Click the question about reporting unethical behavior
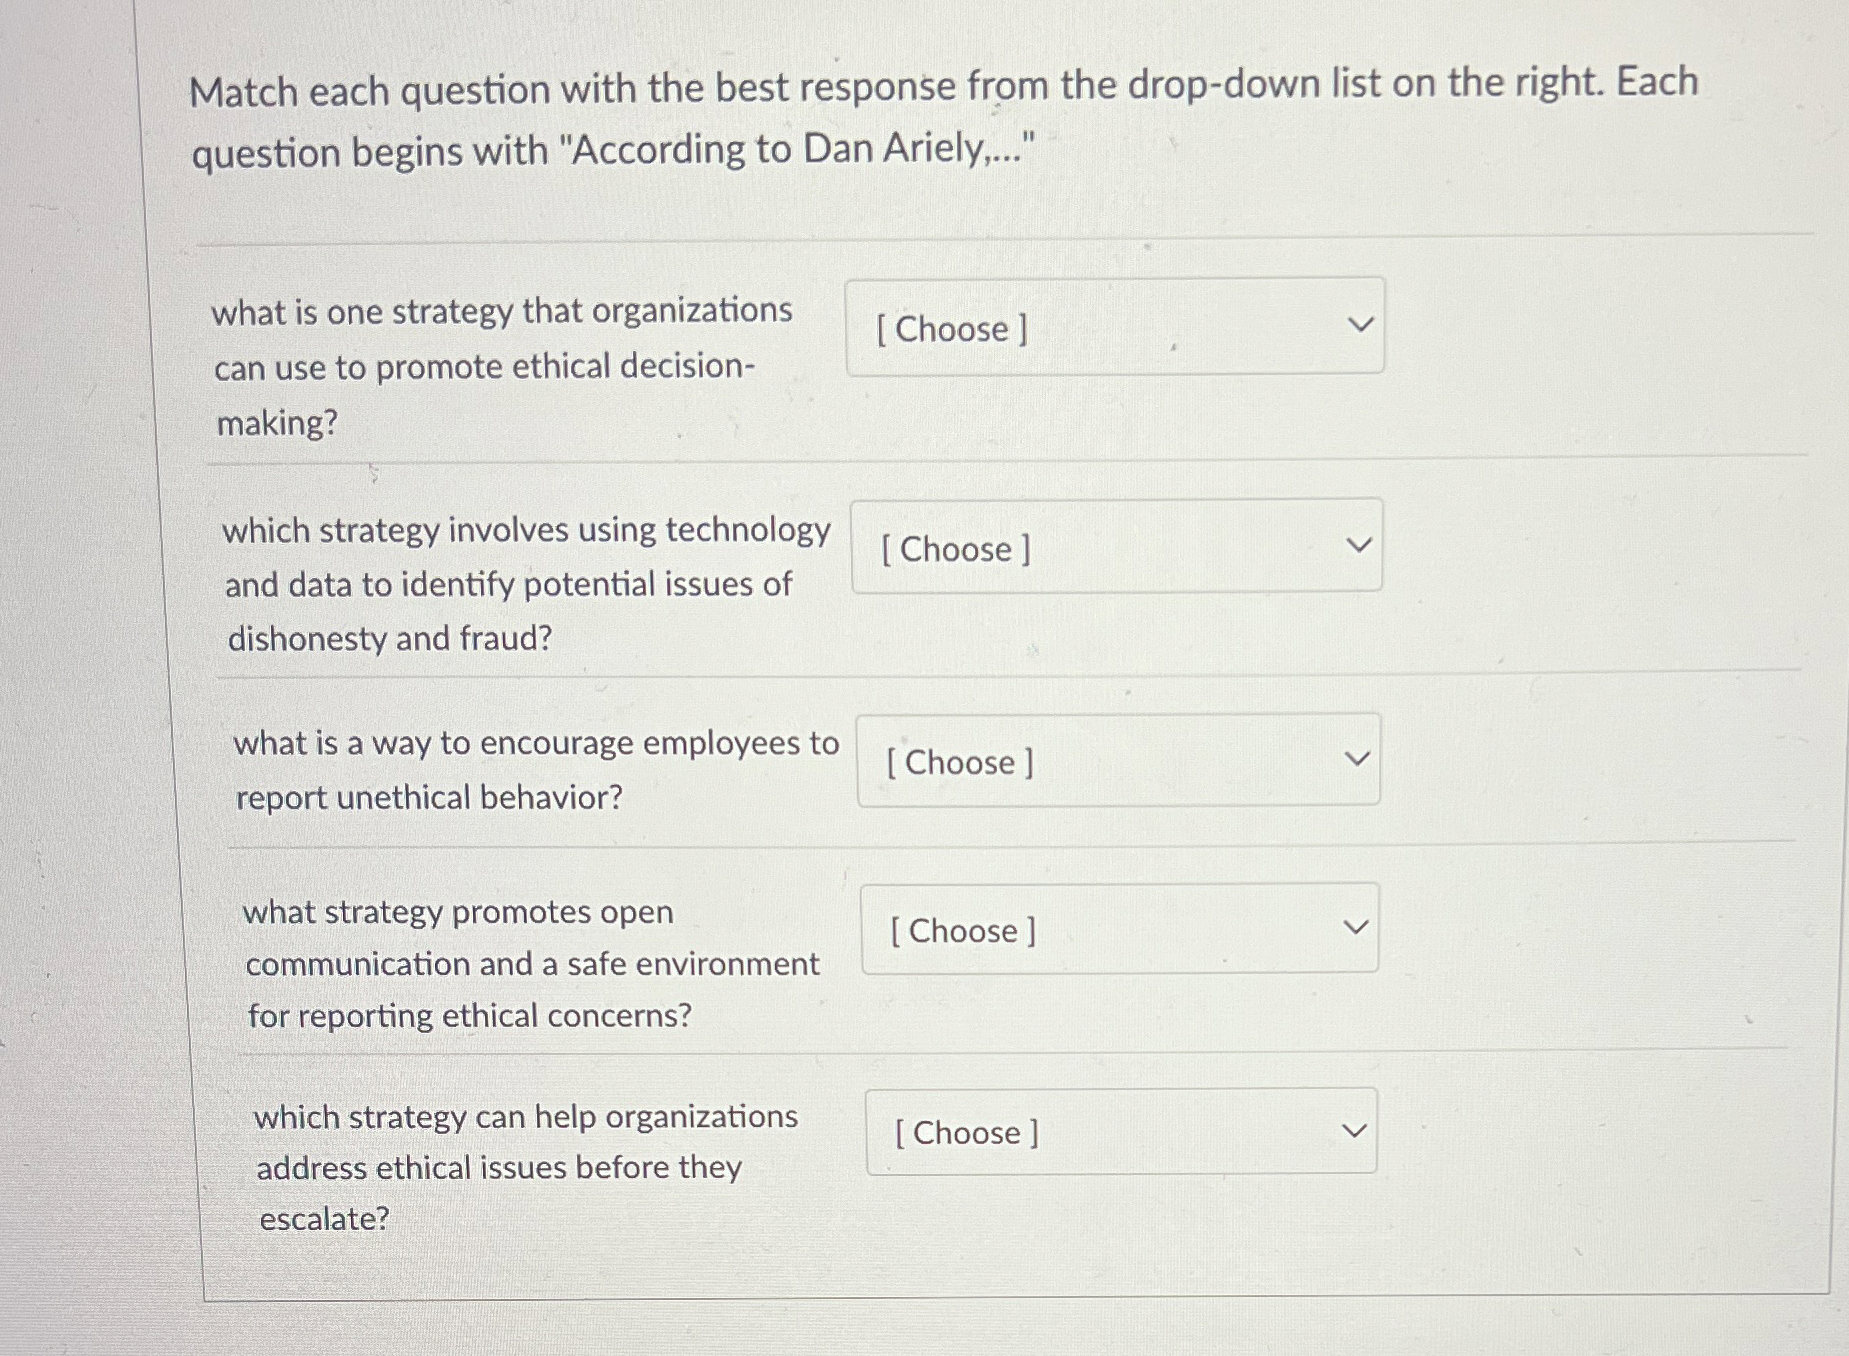The image size is (1849, 1356). click(x=535, y=768)
